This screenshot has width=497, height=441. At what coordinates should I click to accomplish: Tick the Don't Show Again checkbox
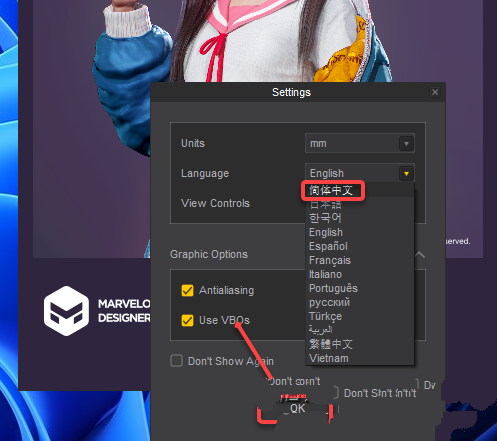coord(176,361)
